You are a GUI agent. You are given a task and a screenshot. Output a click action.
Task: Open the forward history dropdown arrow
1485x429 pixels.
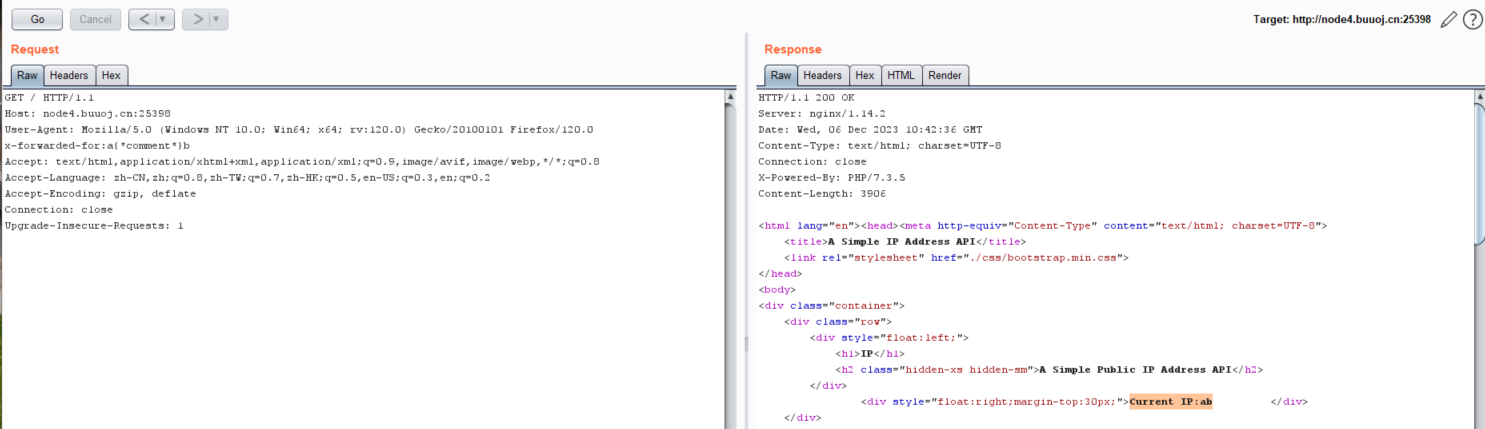pyautogui.click(x=216, y=19)
